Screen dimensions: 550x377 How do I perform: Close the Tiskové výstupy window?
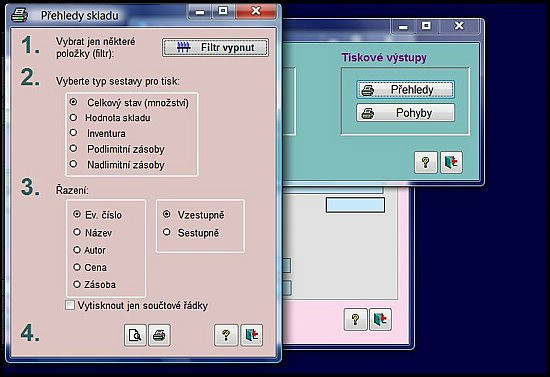tap(459, 26)
